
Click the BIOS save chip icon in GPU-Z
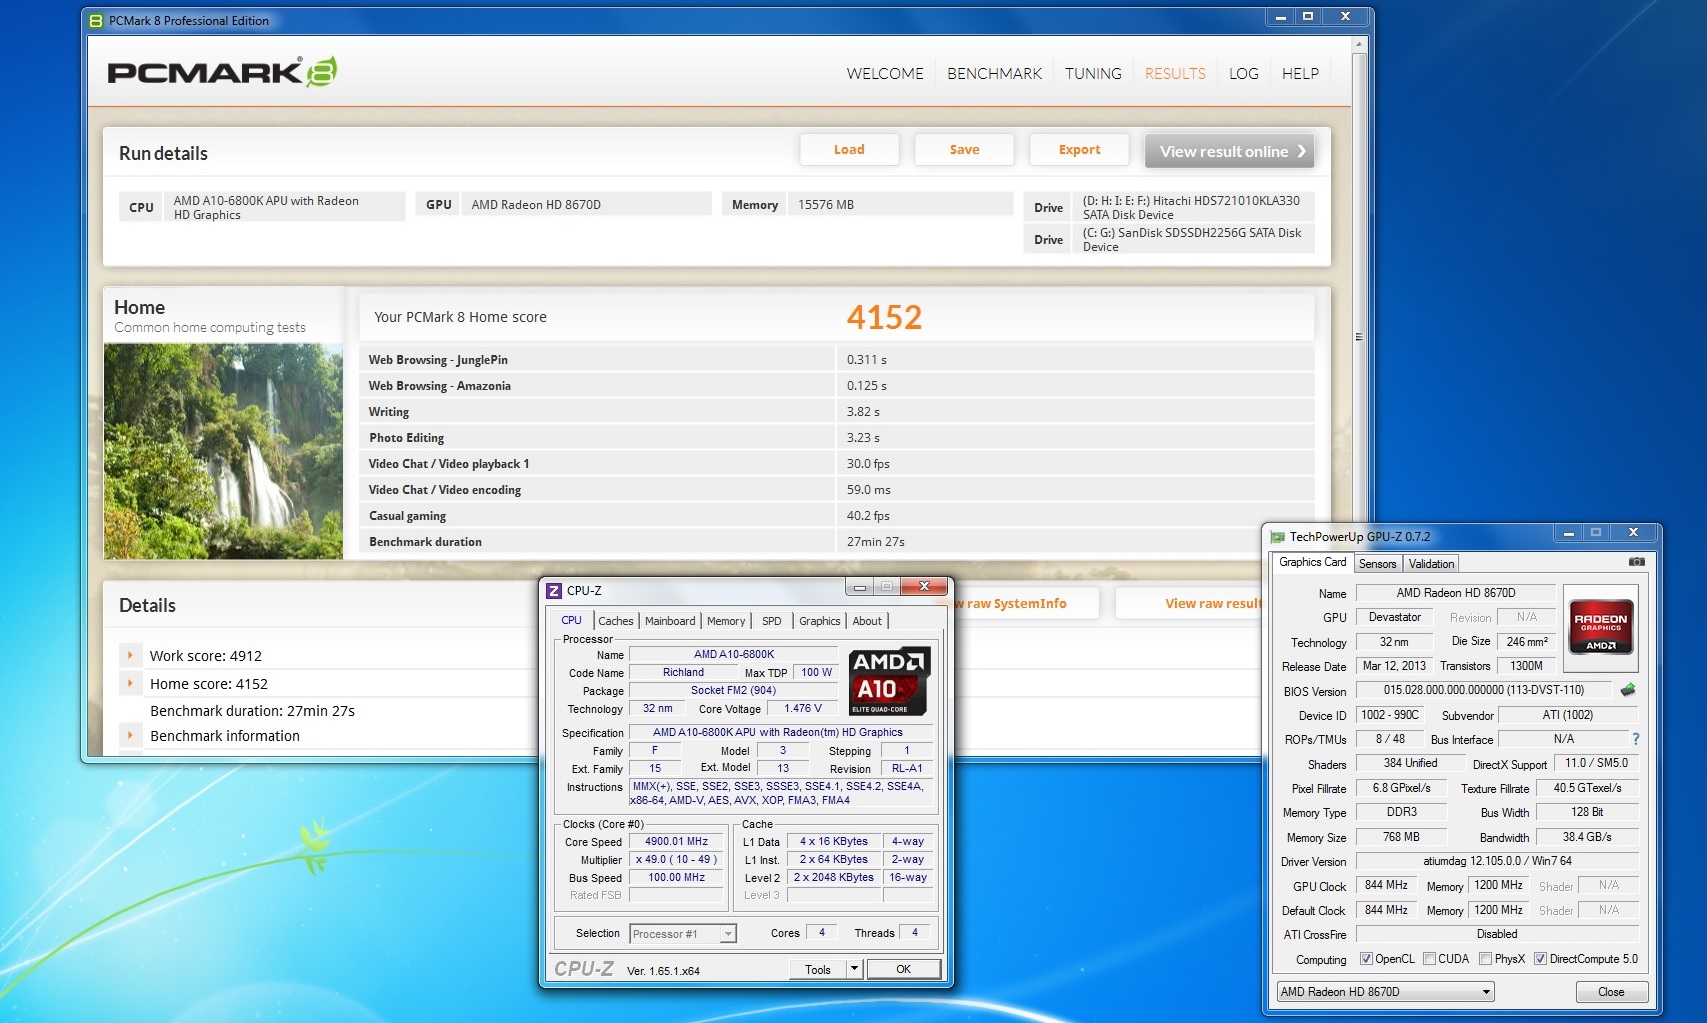[x=1628, y=690]
